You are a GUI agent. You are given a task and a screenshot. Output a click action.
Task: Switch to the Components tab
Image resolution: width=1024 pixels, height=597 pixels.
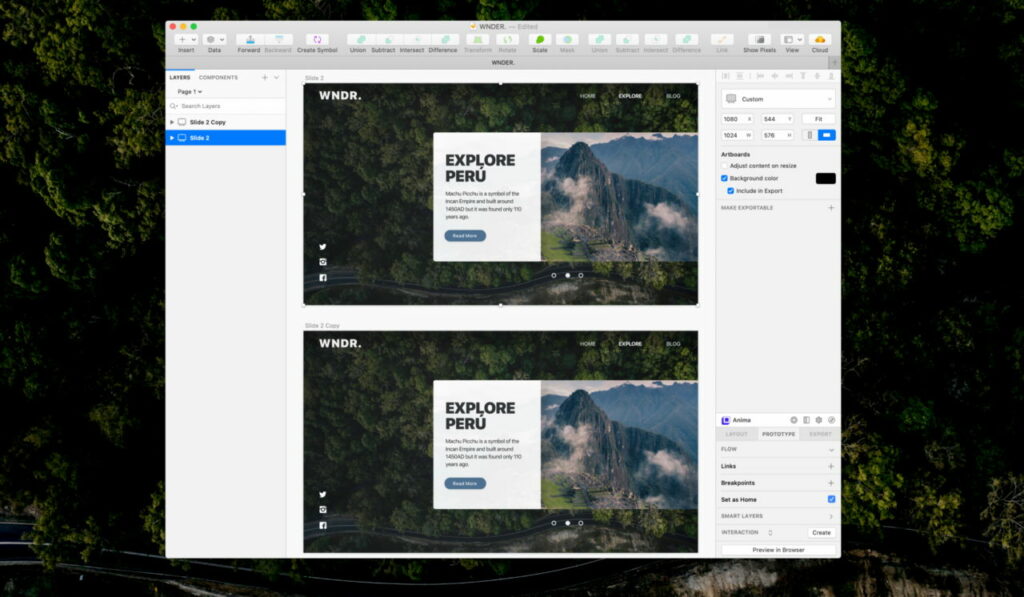[x=218, y=77]
